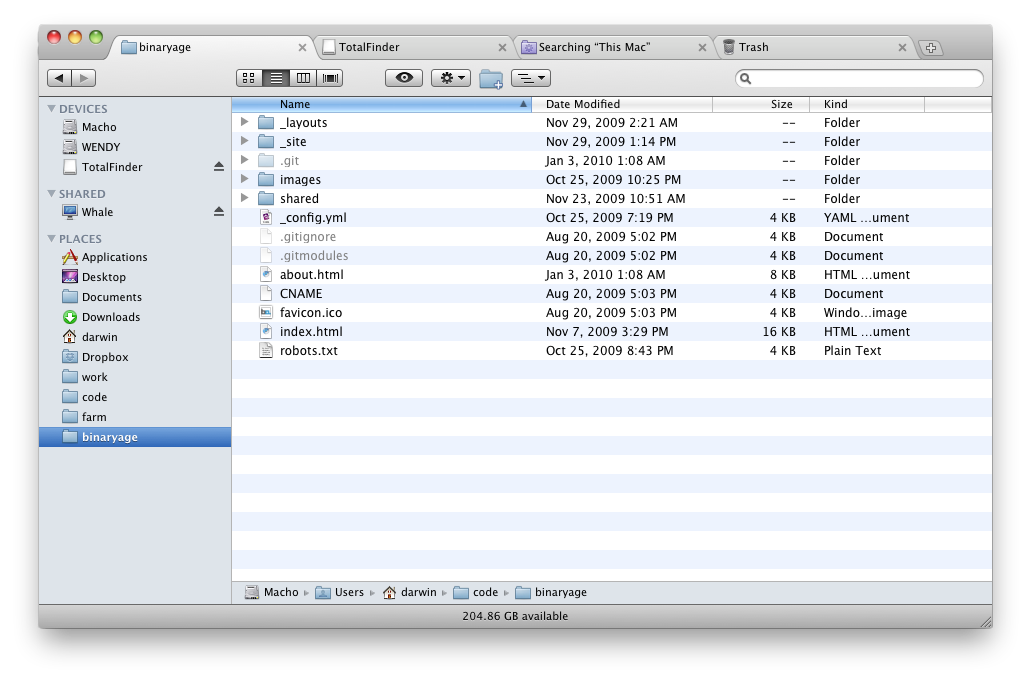Open the Action gear dropdown menu
The width and height of the screenshot is (1032, 683).
tap(450, 78)
